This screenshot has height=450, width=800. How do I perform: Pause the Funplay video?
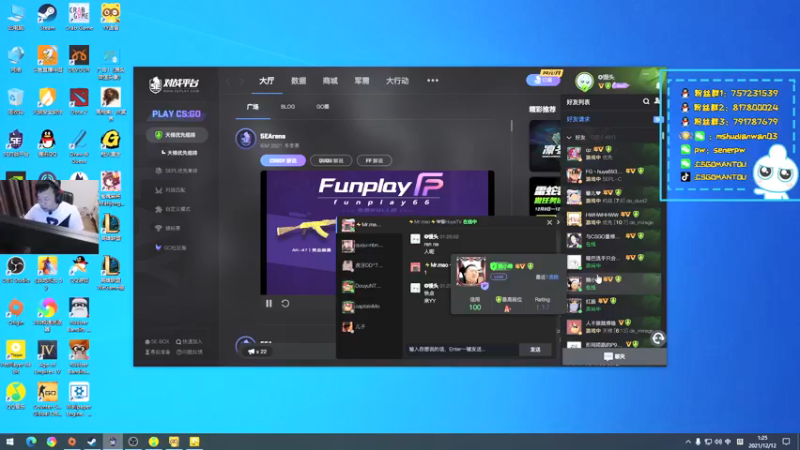(269, 304)
